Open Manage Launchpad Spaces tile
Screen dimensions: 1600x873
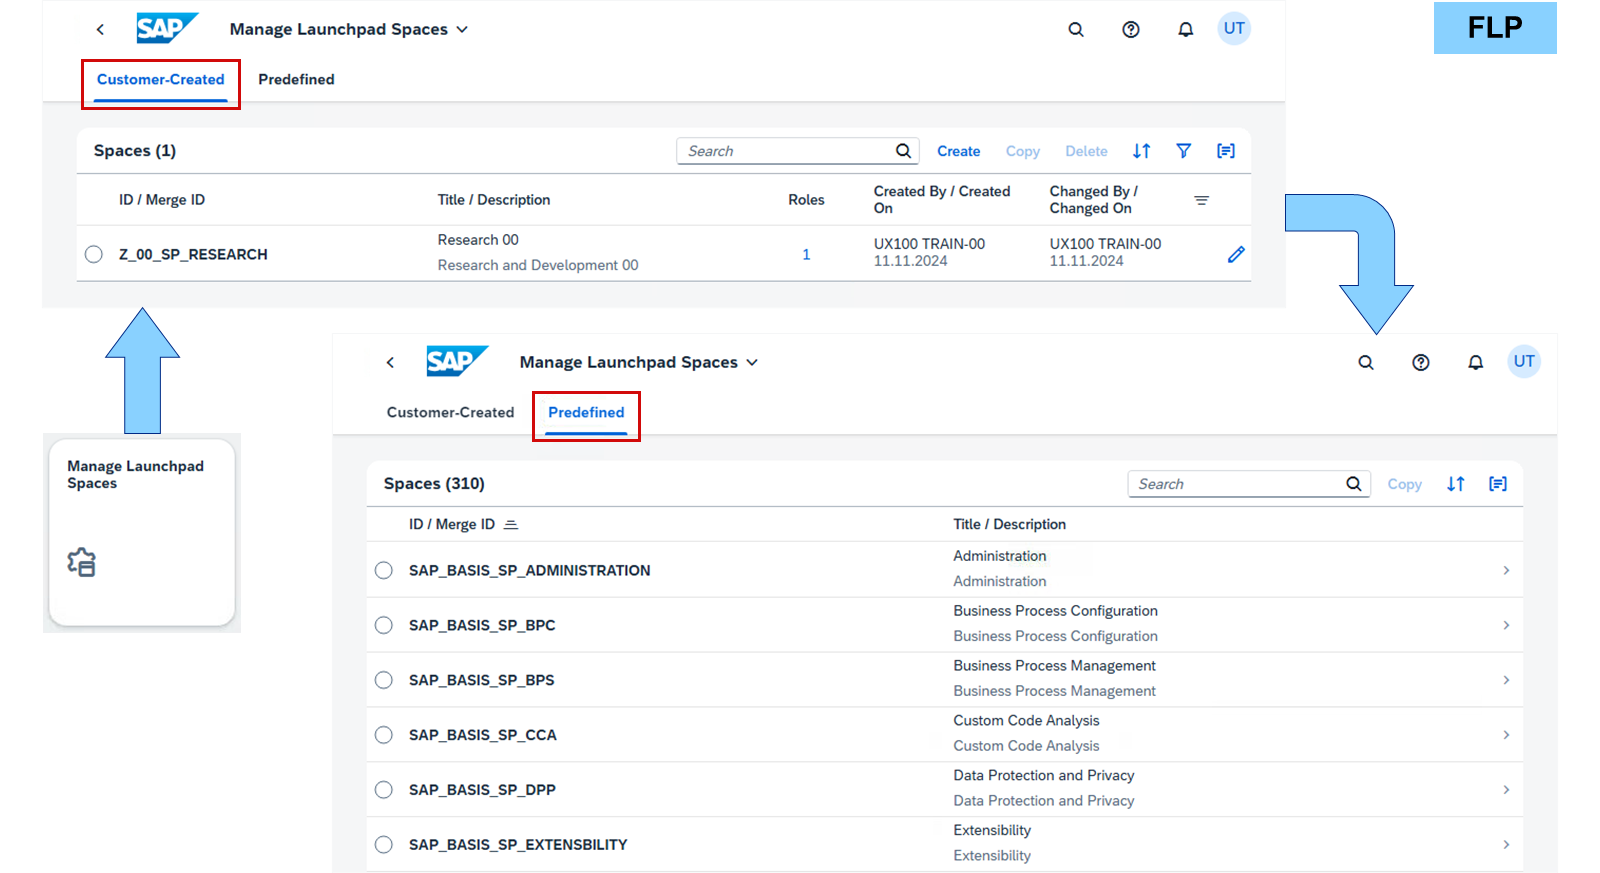point(142,533)
